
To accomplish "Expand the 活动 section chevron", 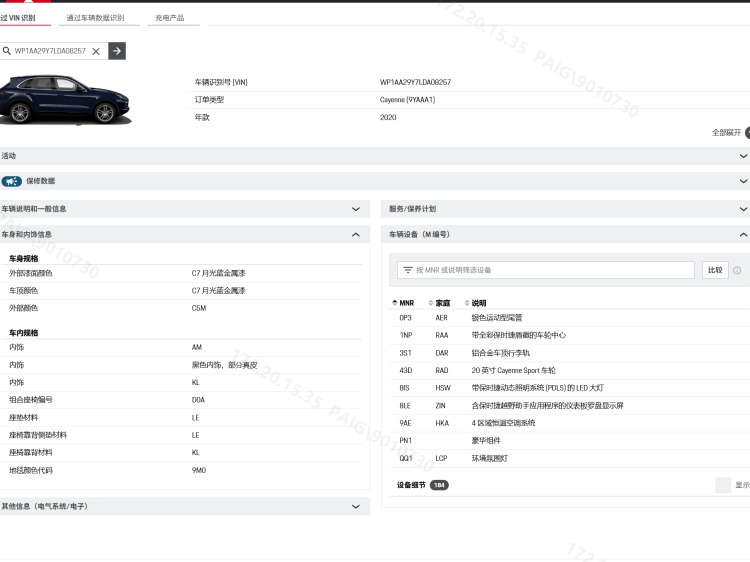I will 743,156.
